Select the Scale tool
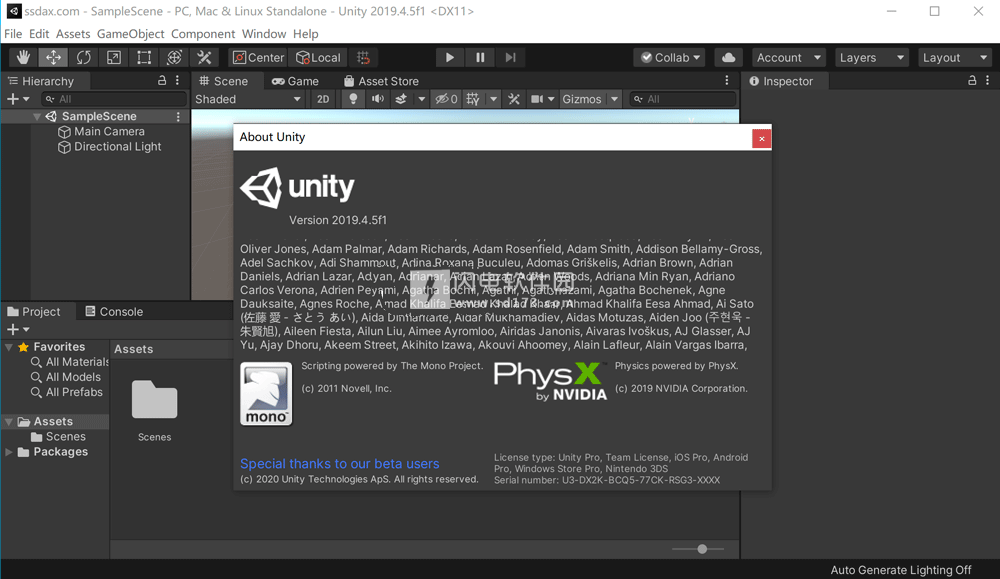Screen dimensions: 1000x579 [x=114, y=57]
